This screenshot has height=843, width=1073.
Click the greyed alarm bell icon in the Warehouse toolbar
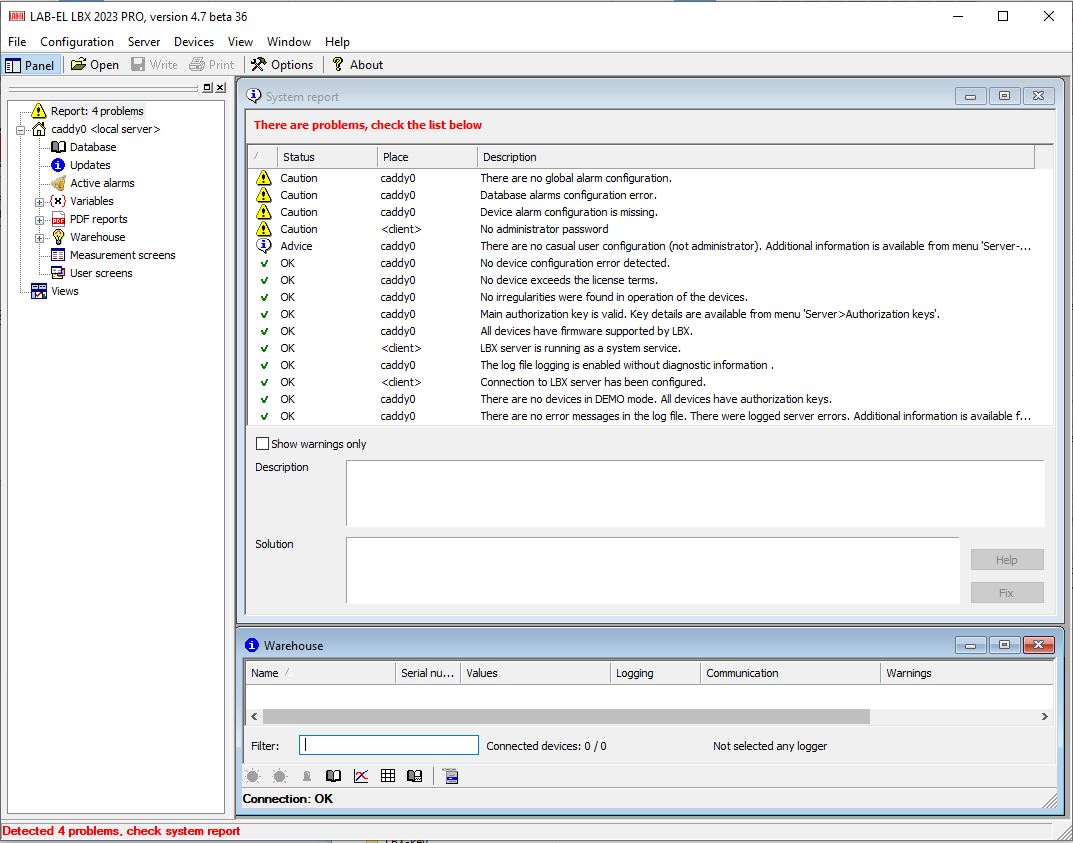(x=307, y=776)
